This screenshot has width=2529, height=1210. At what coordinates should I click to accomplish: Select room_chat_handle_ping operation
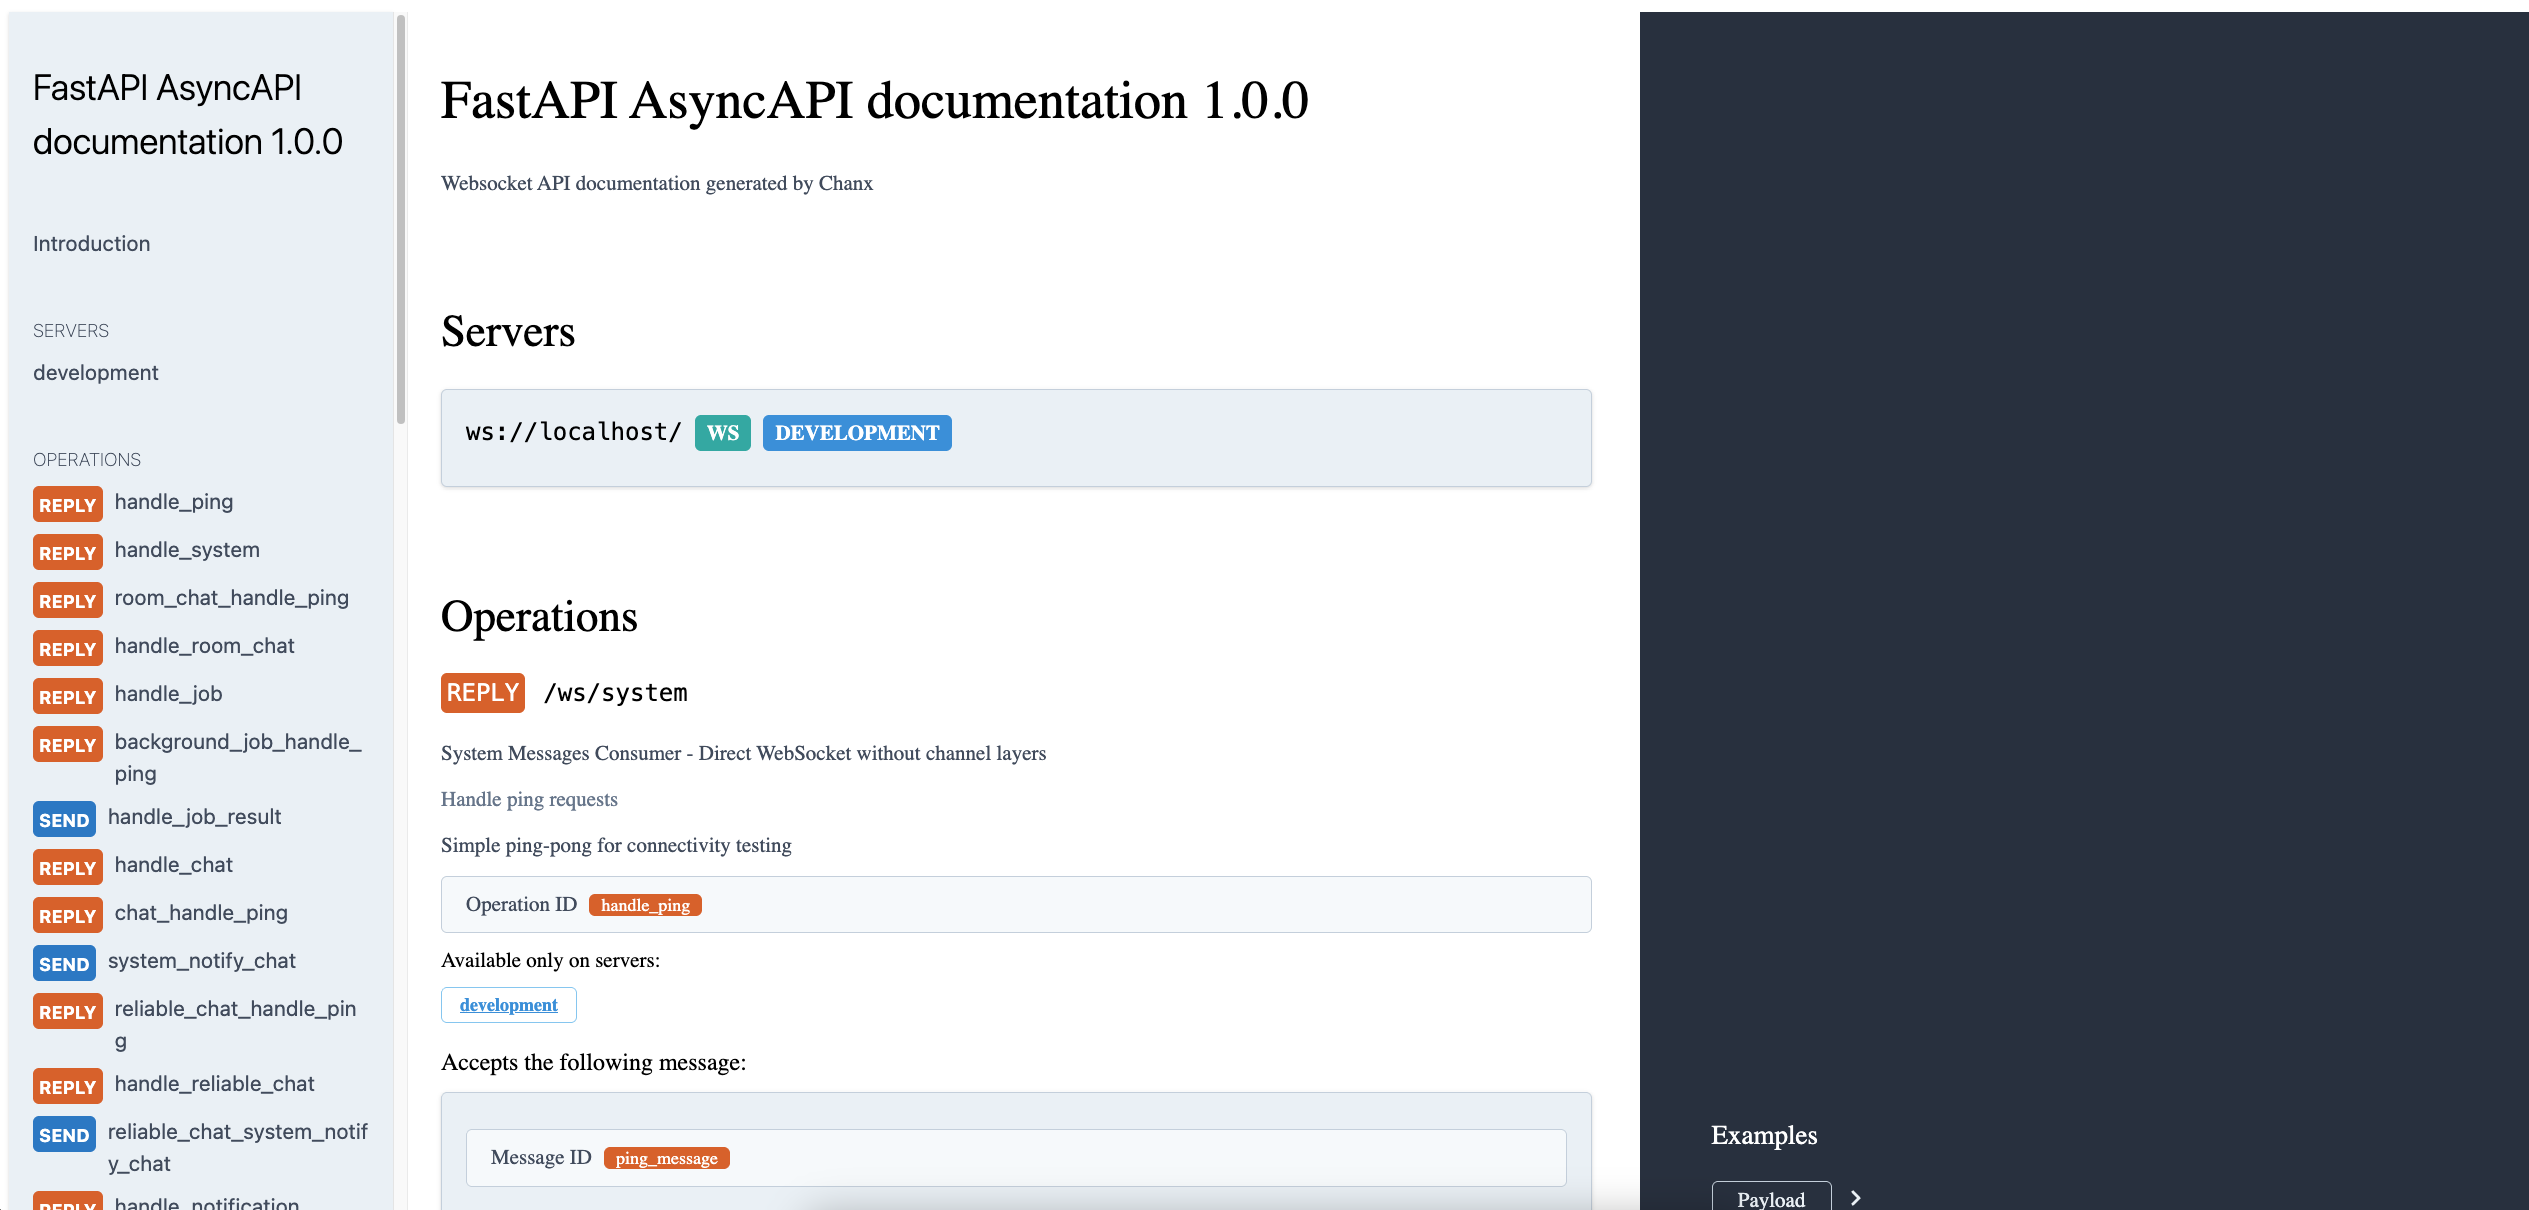(231, 598)
